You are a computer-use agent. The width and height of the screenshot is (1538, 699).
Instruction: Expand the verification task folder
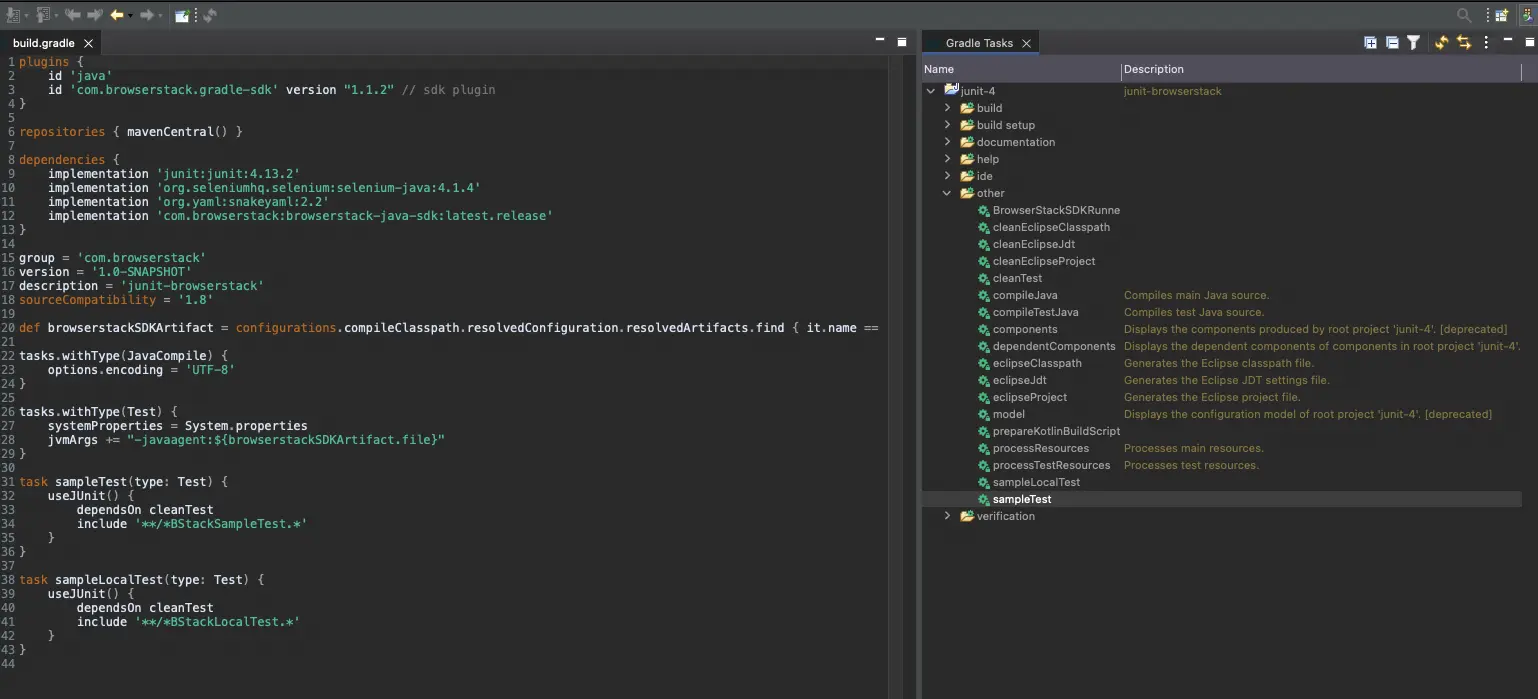[947, 516]
